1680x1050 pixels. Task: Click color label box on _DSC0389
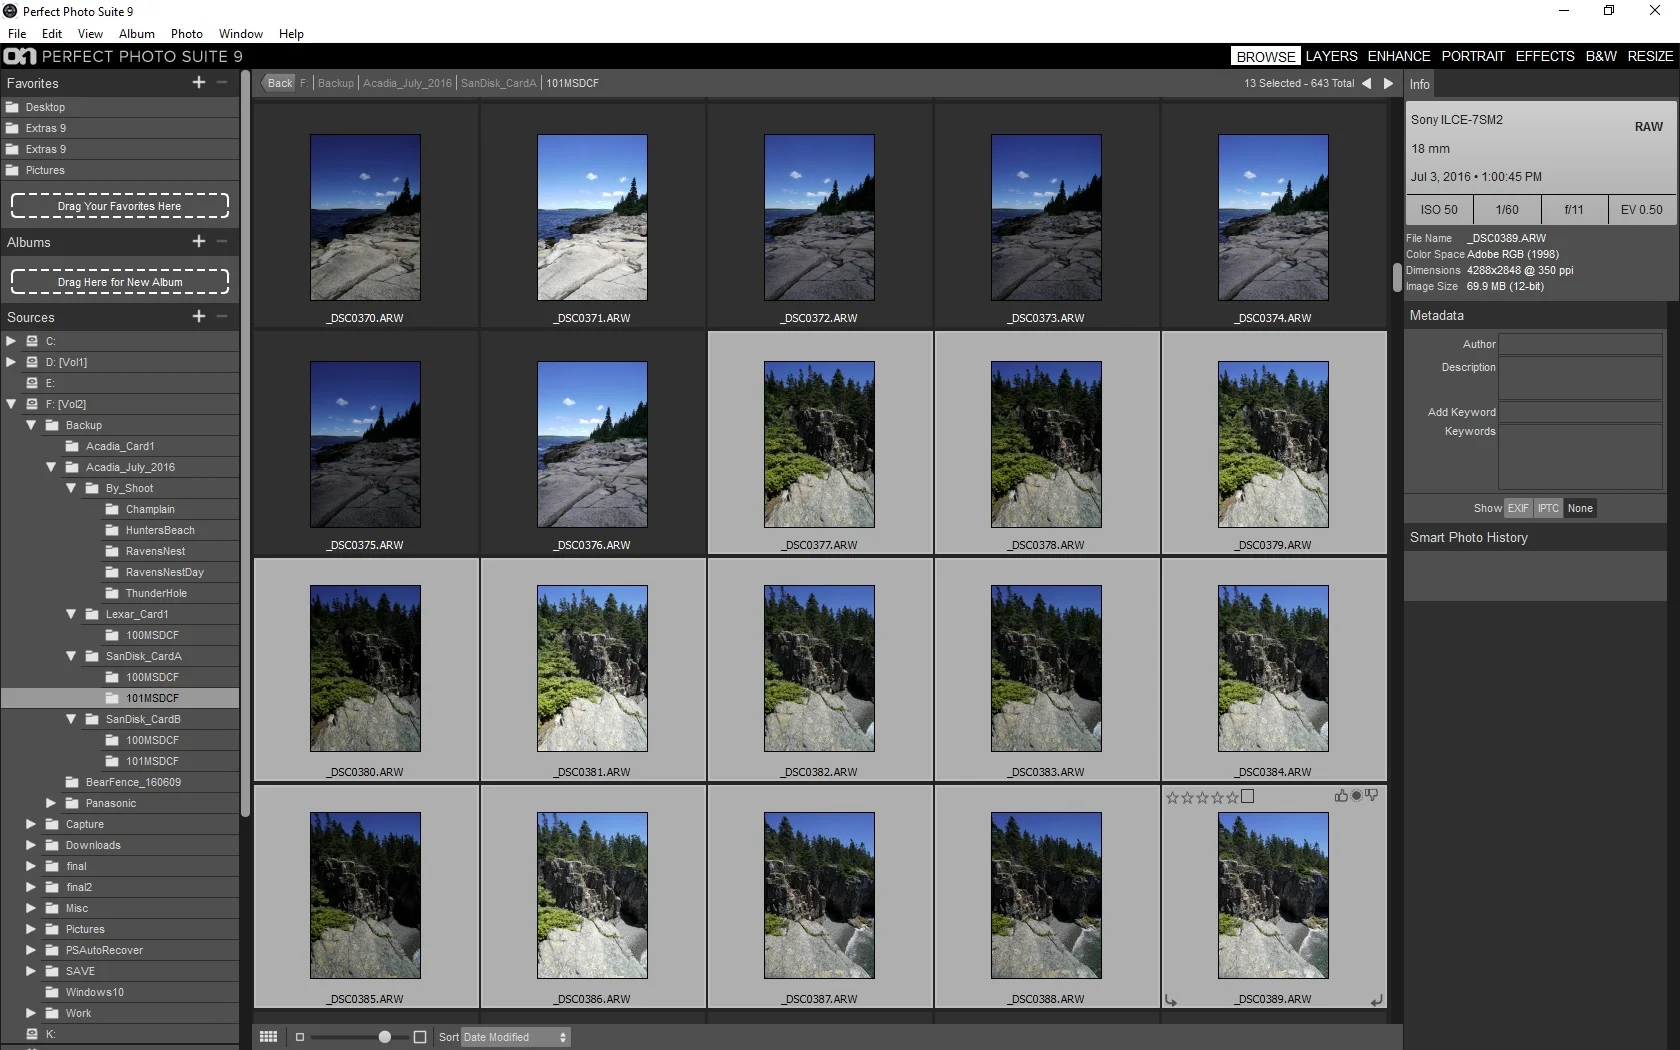[x=1248, y=797]
